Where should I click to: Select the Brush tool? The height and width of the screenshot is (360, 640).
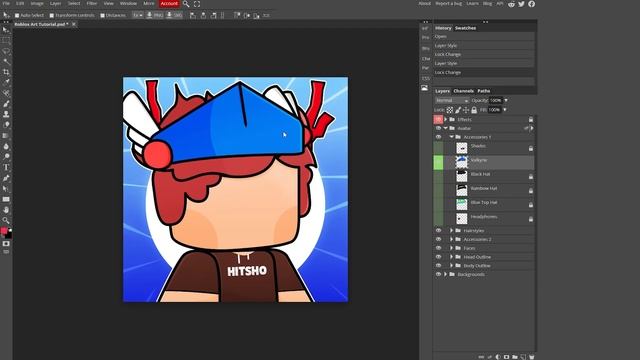point(6,104)
